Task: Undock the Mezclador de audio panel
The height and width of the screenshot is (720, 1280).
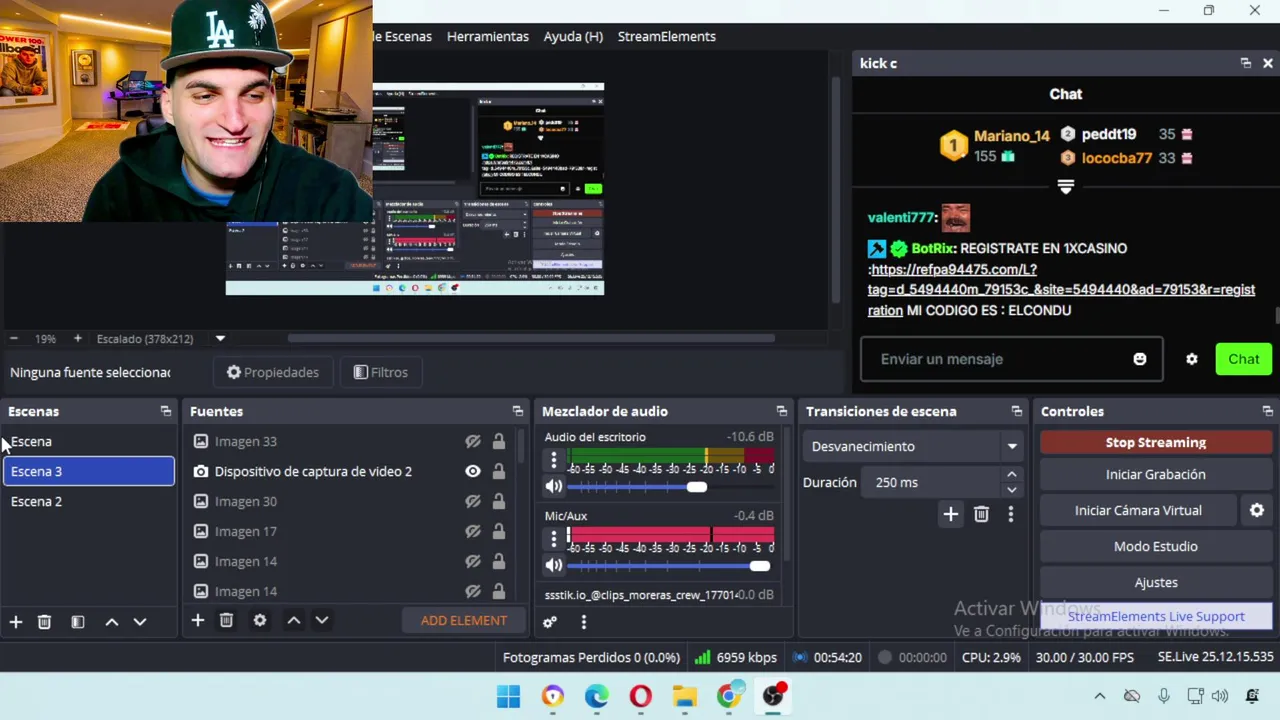Action: coord(782,411)
